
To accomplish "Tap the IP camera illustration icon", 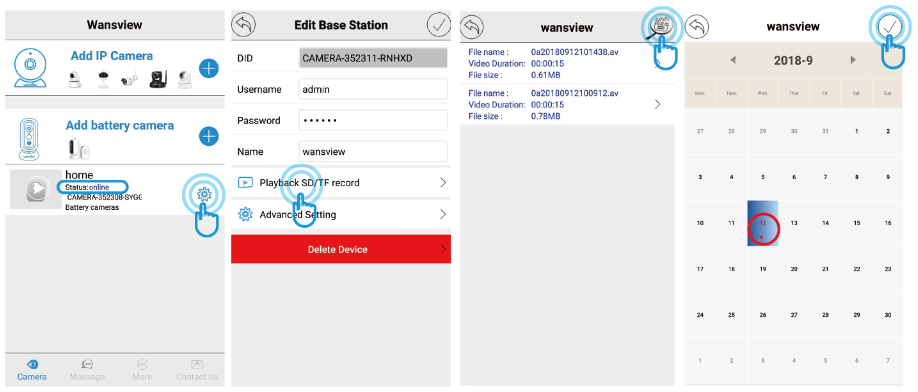I will click(30, 68).
